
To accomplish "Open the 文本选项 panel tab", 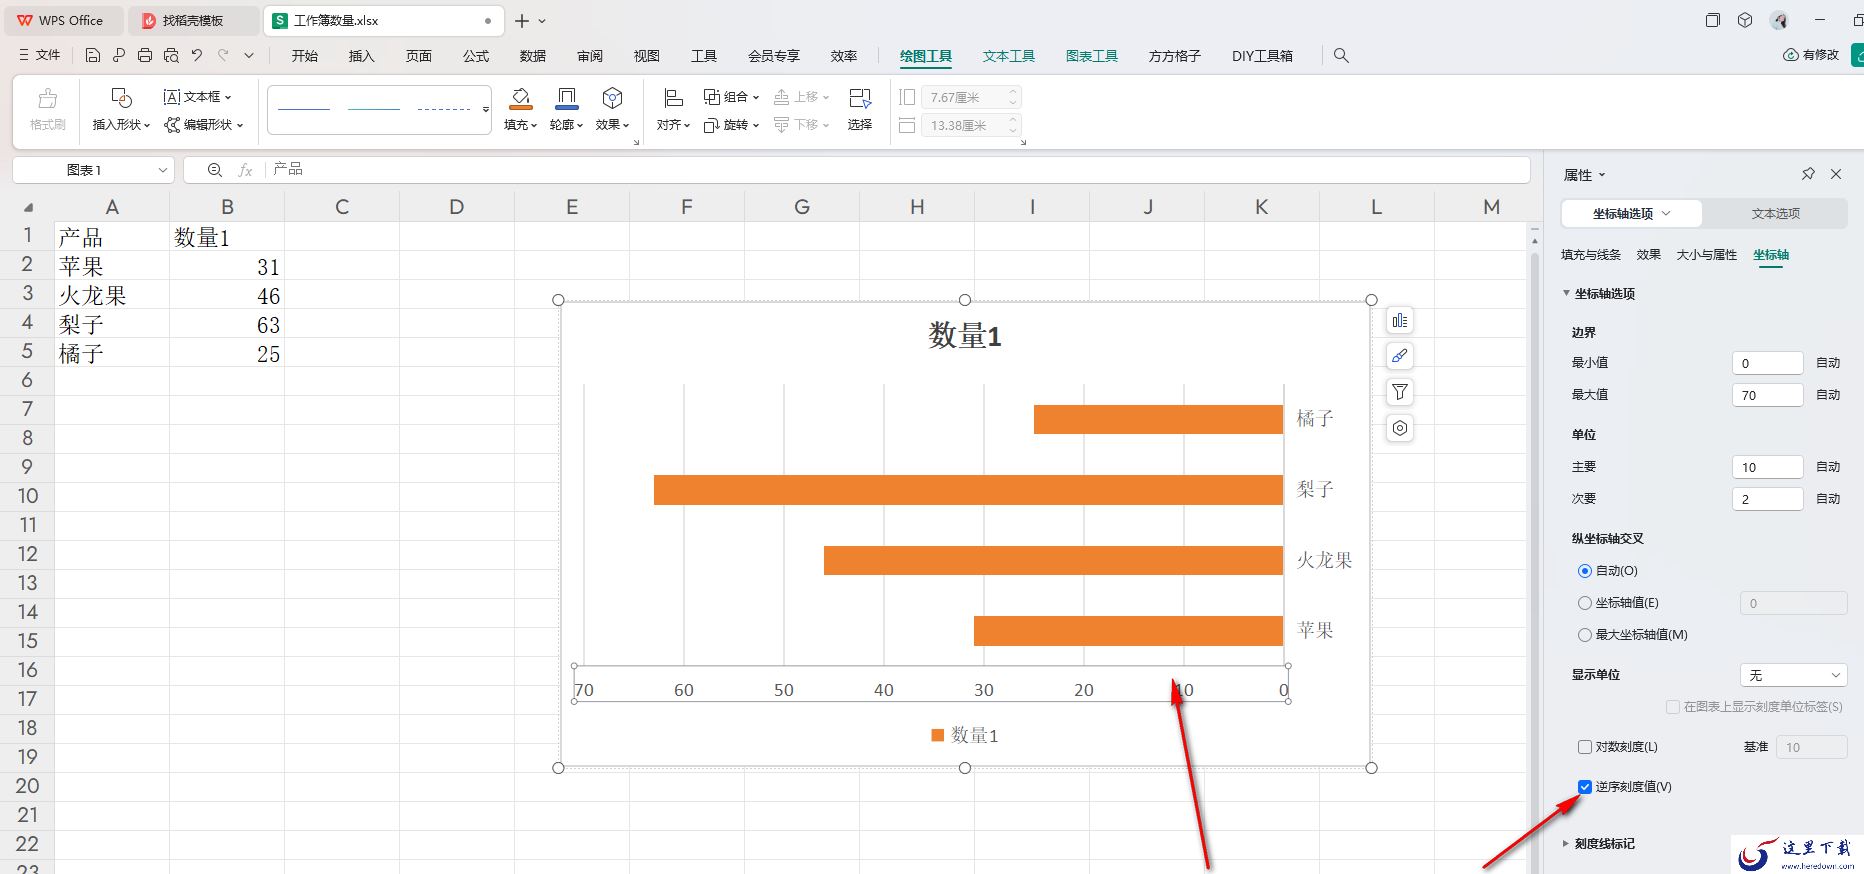I will [x=1776, y=213].
